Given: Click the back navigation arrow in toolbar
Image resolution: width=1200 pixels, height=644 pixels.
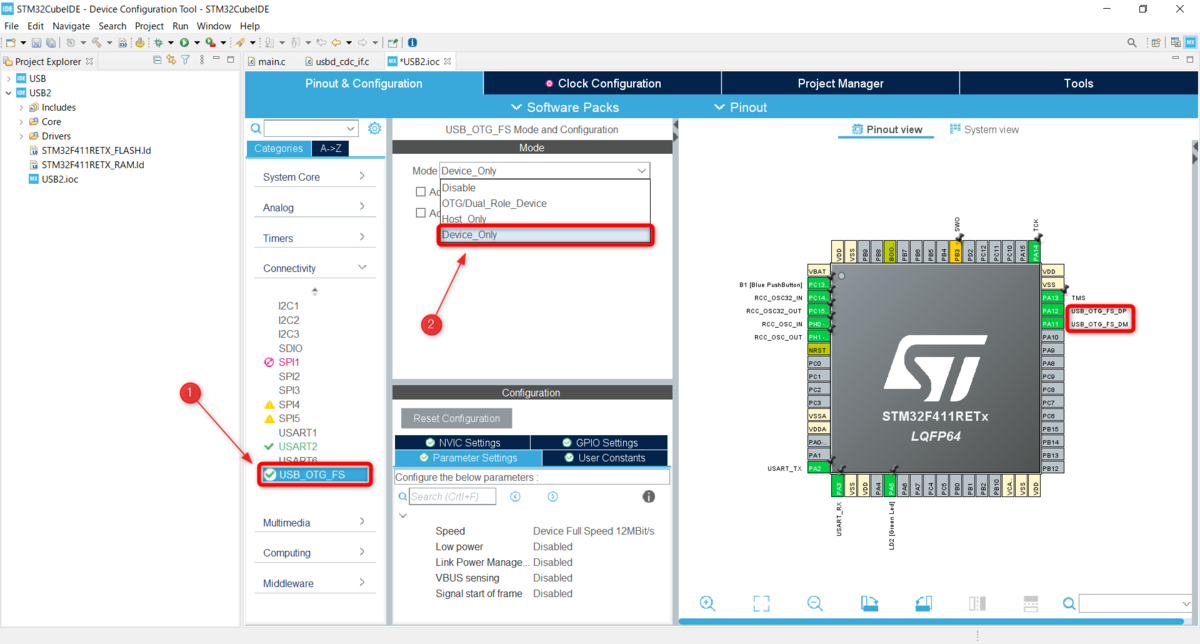Looking at the screenshot, I should coord(336,43).
